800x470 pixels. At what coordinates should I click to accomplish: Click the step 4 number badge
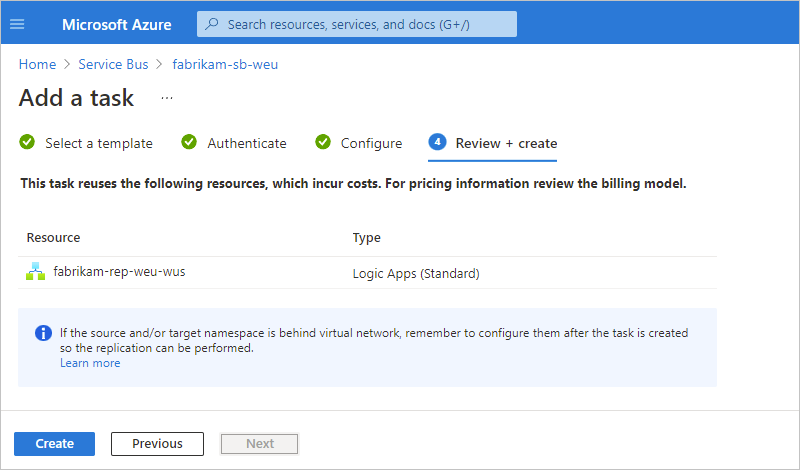(x=437, y=143)
